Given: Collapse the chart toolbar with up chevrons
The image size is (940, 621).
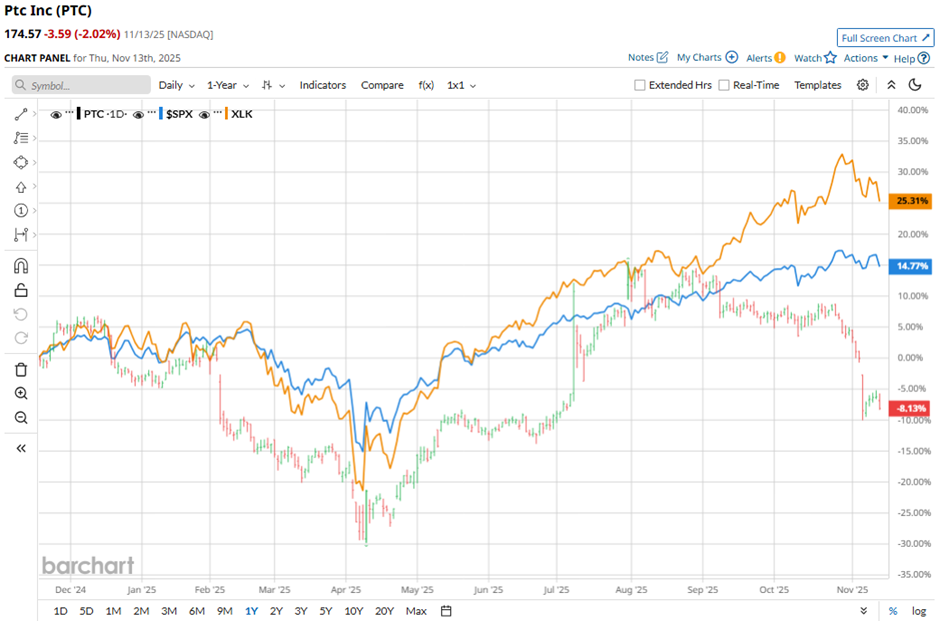Looking at the screenshot, I should (x=891, y=85).
